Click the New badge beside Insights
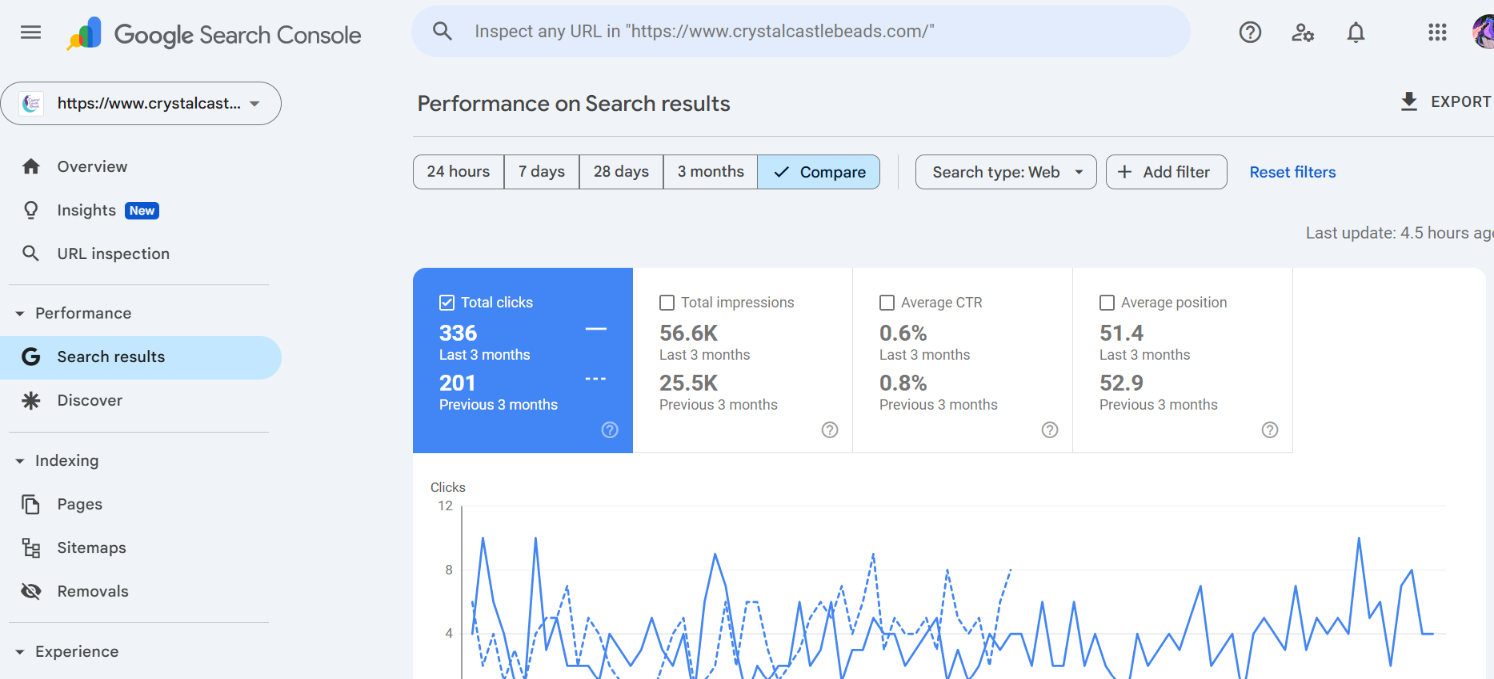The height and width of the screenshot is (679, 1494). point(142,210)
